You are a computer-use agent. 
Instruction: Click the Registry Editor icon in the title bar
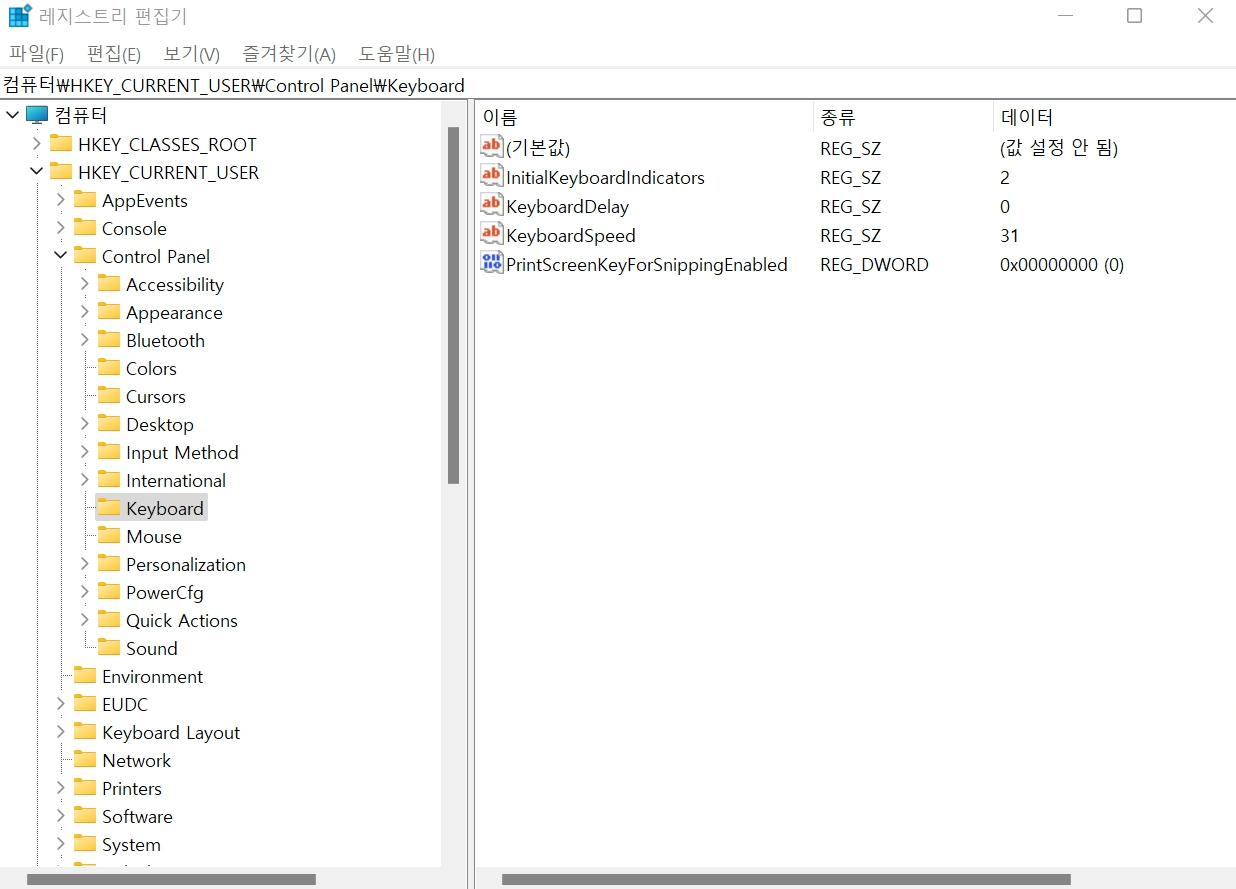18,14
